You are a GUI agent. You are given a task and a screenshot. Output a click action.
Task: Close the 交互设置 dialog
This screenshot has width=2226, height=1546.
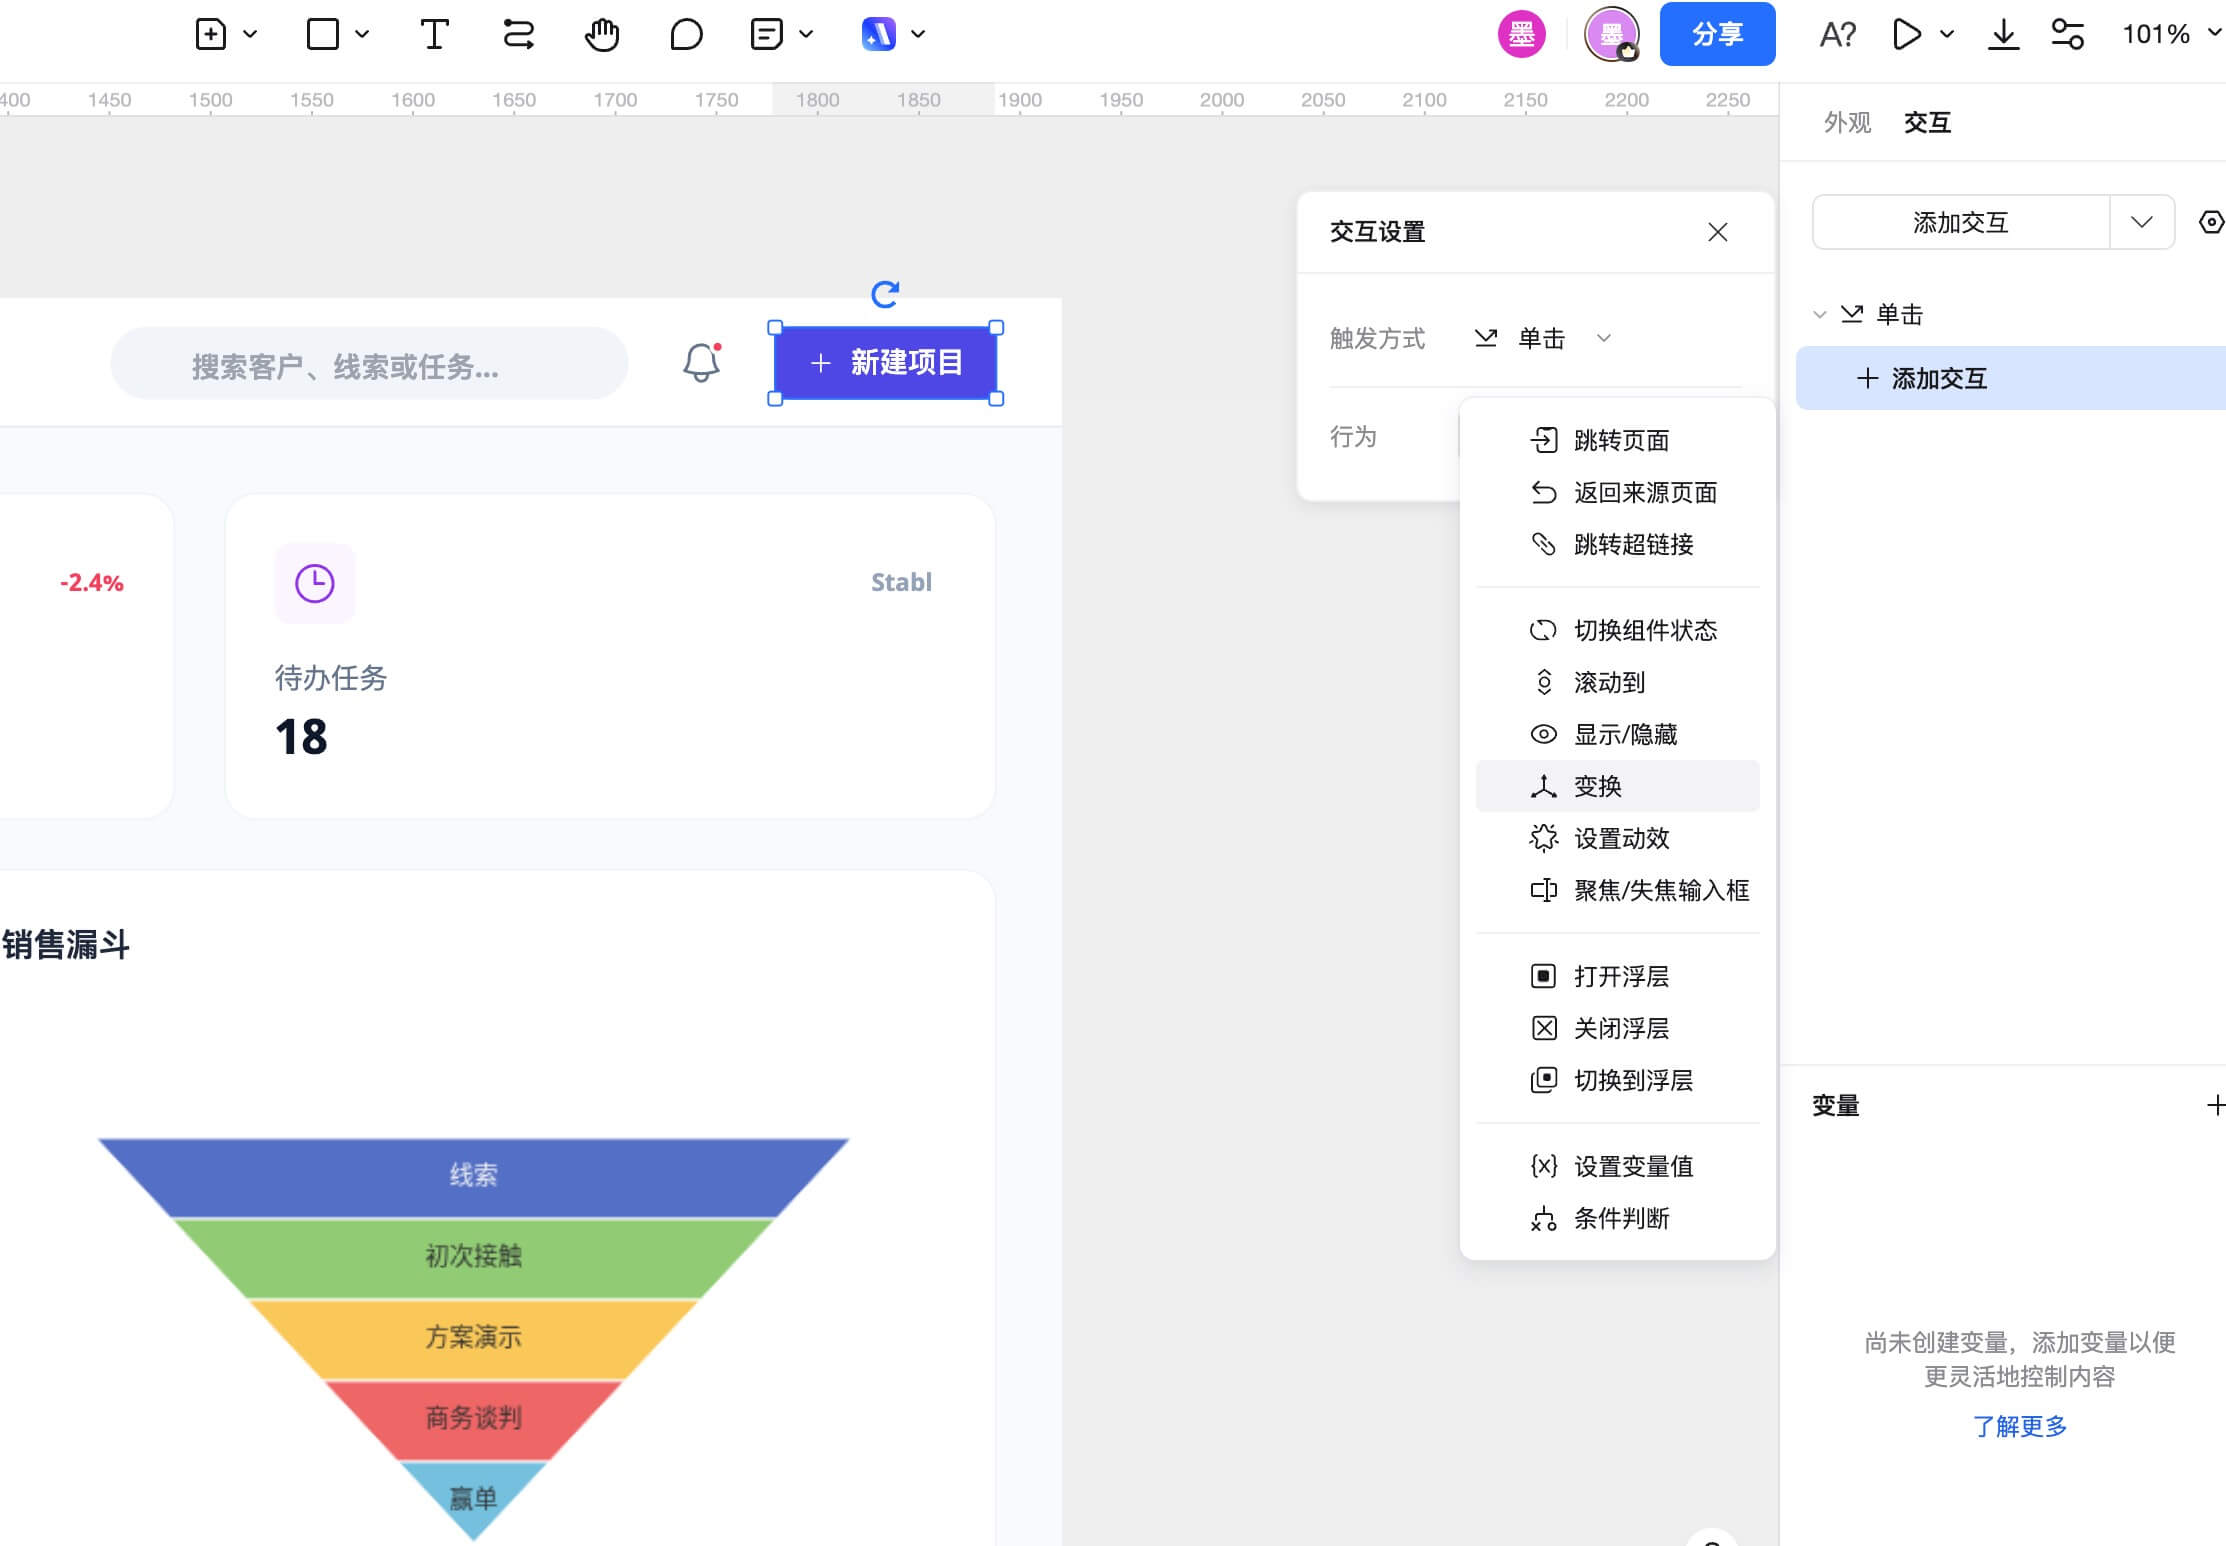click(1718, 232)
